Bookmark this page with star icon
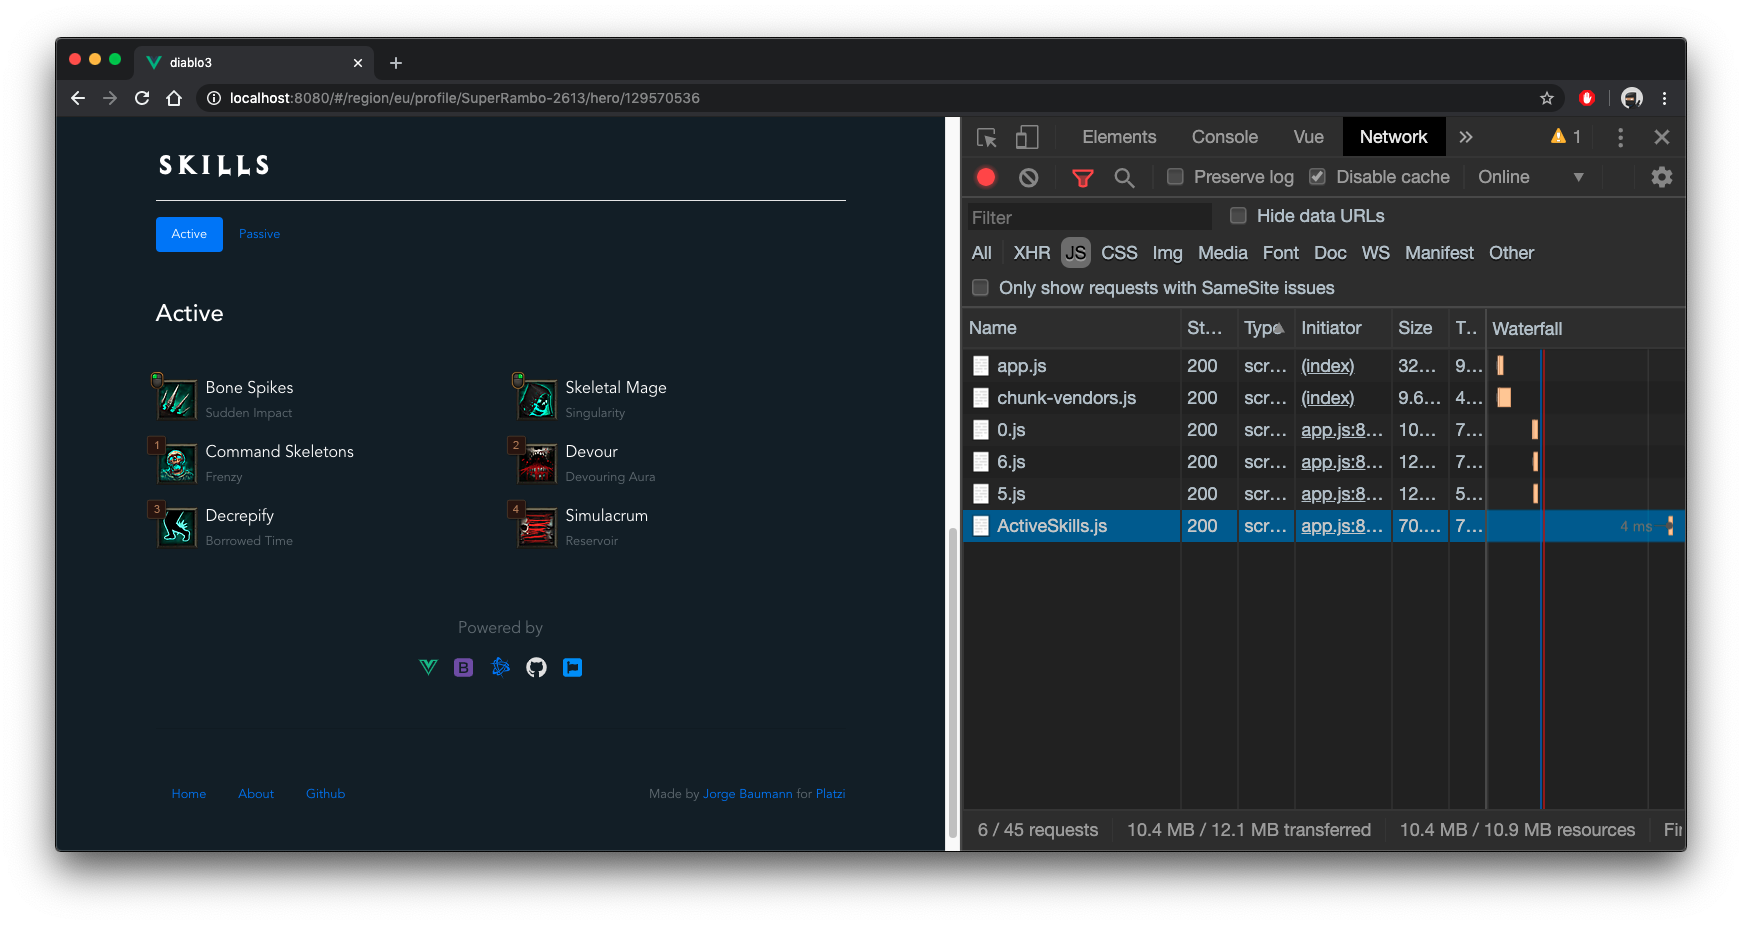 (x=1546, y=98)
